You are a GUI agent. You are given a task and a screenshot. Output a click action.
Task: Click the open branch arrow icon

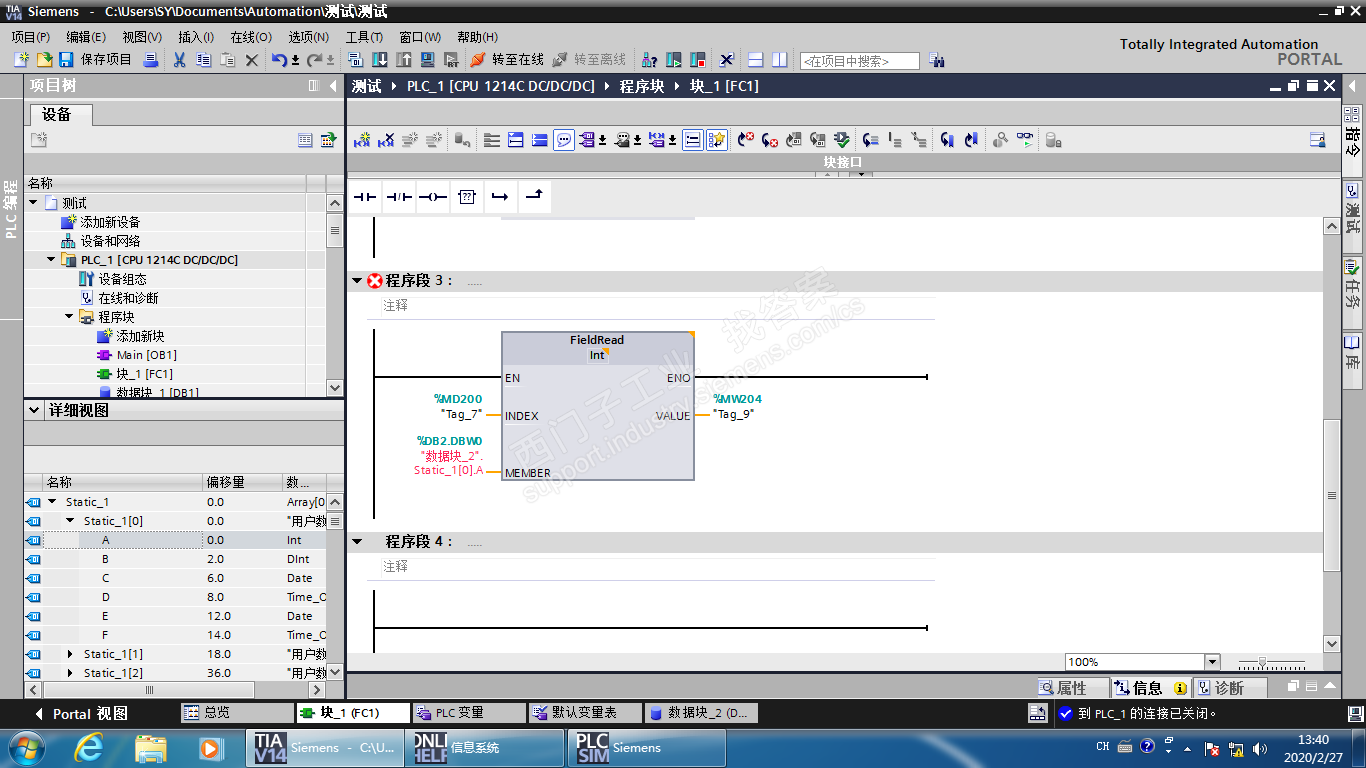500,197
